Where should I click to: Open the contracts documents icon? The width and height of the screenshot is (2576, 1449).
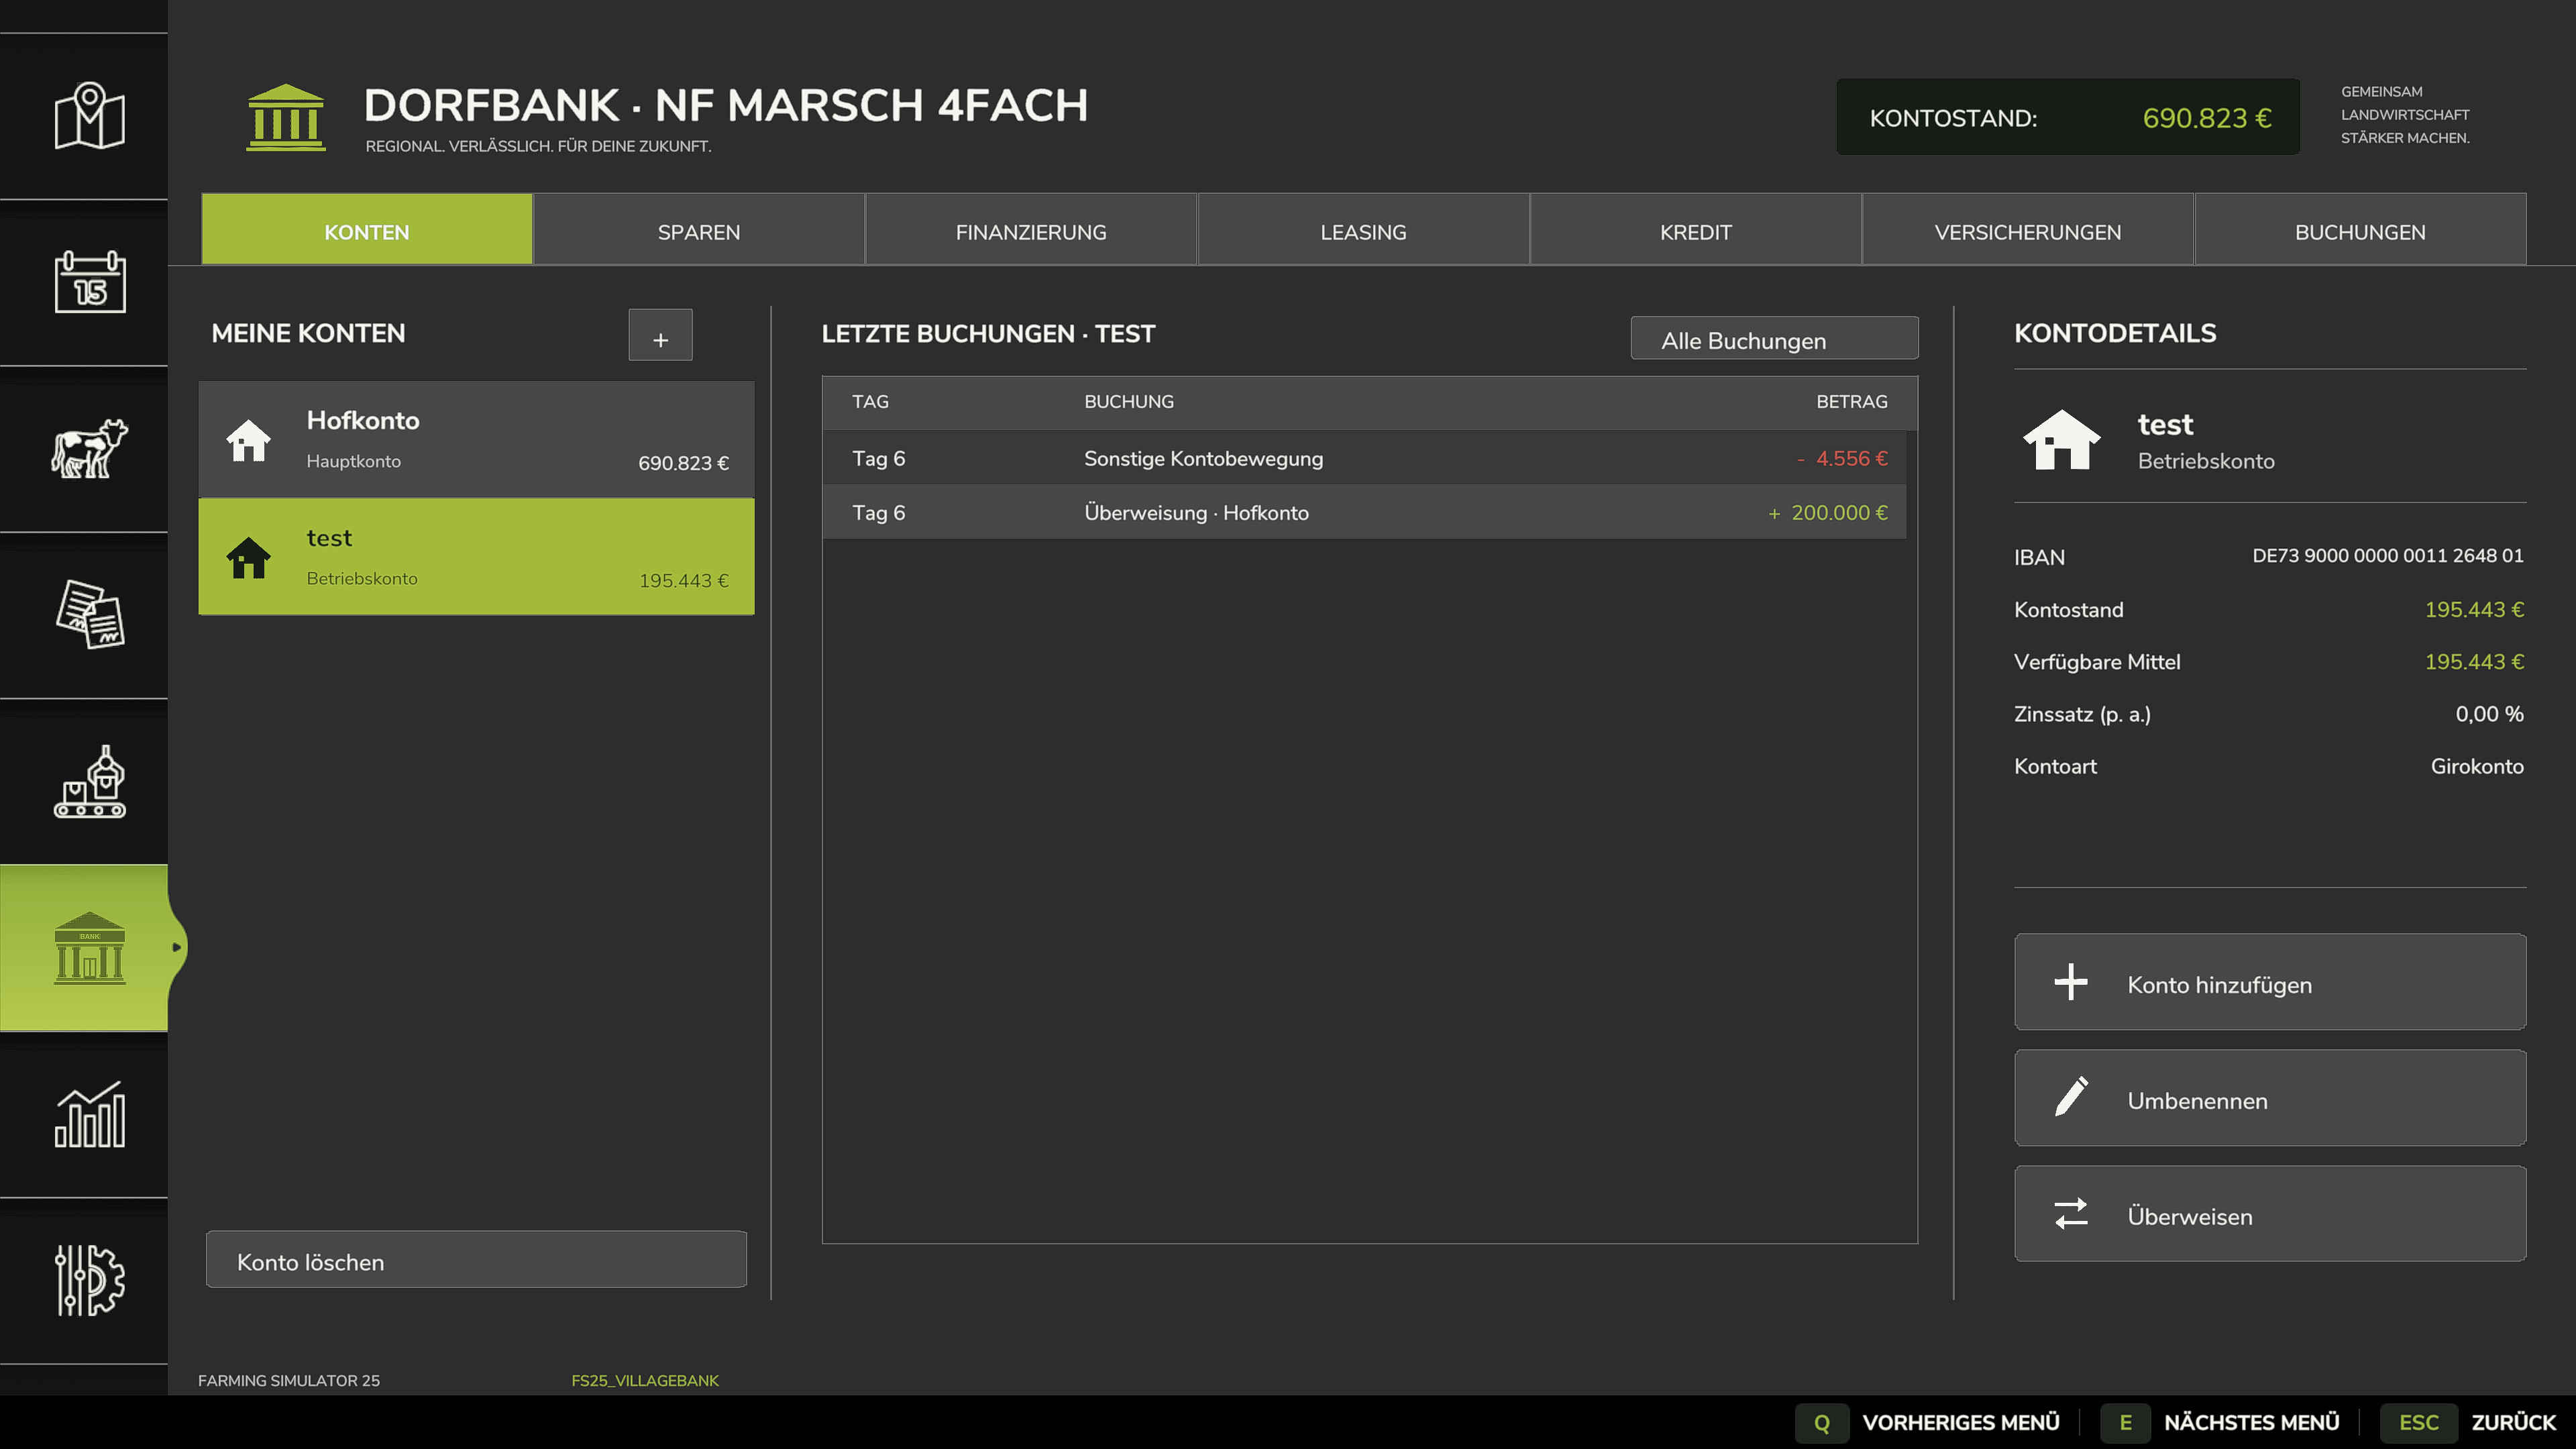coord(89,614)
